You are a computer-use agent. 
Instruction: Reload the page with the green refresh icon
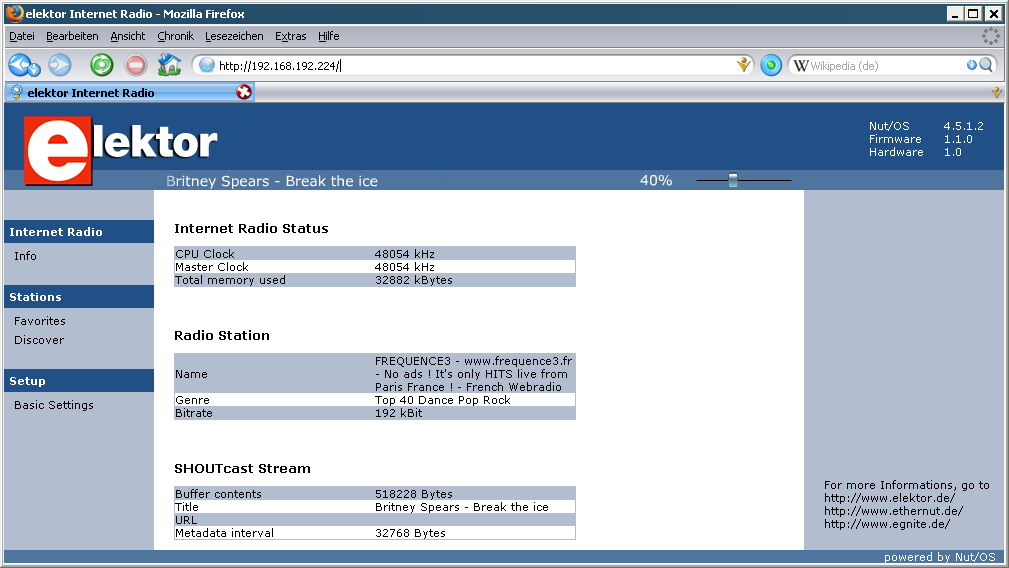pyautogui.click(x=102, y=65)
